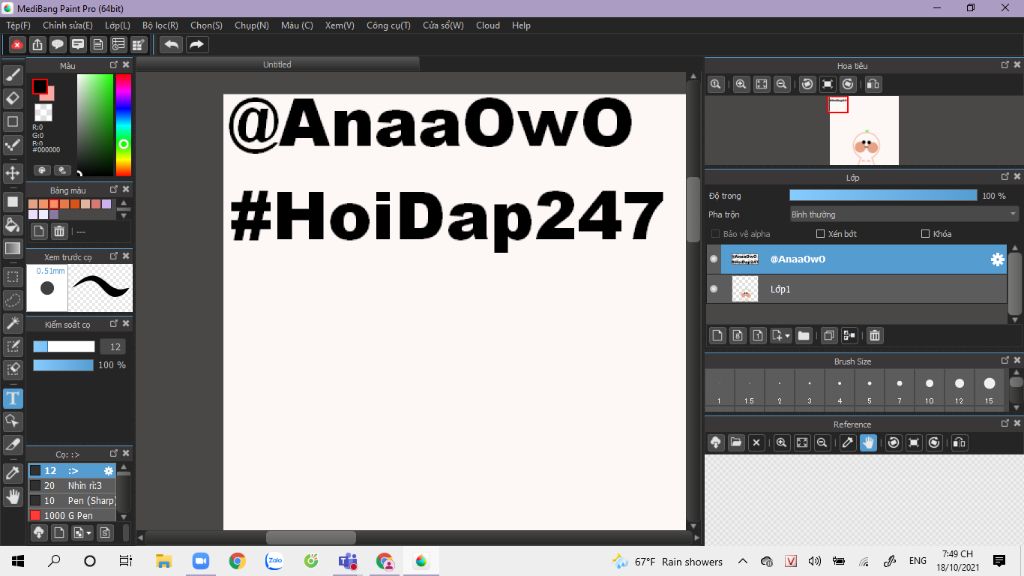Select the 12 :> brush entry

click(x=72, y=470)
